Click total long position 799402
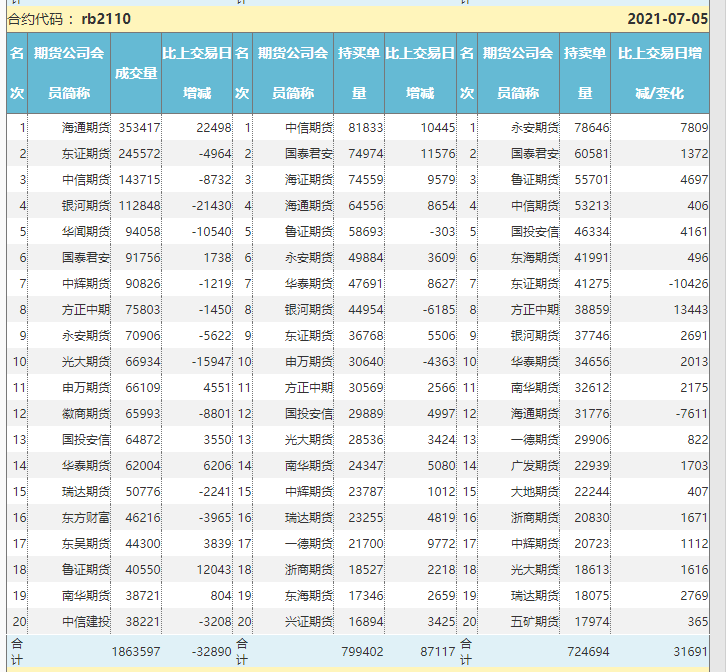This screenshot has height=672, width=727. (x=361, y=652)
